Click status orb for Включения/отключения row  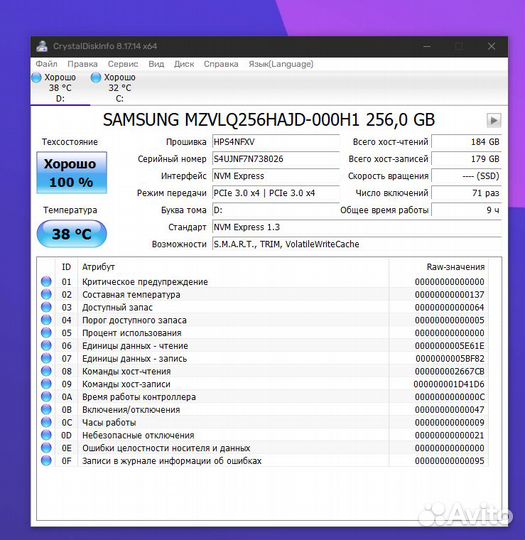[x=46, y=409]
